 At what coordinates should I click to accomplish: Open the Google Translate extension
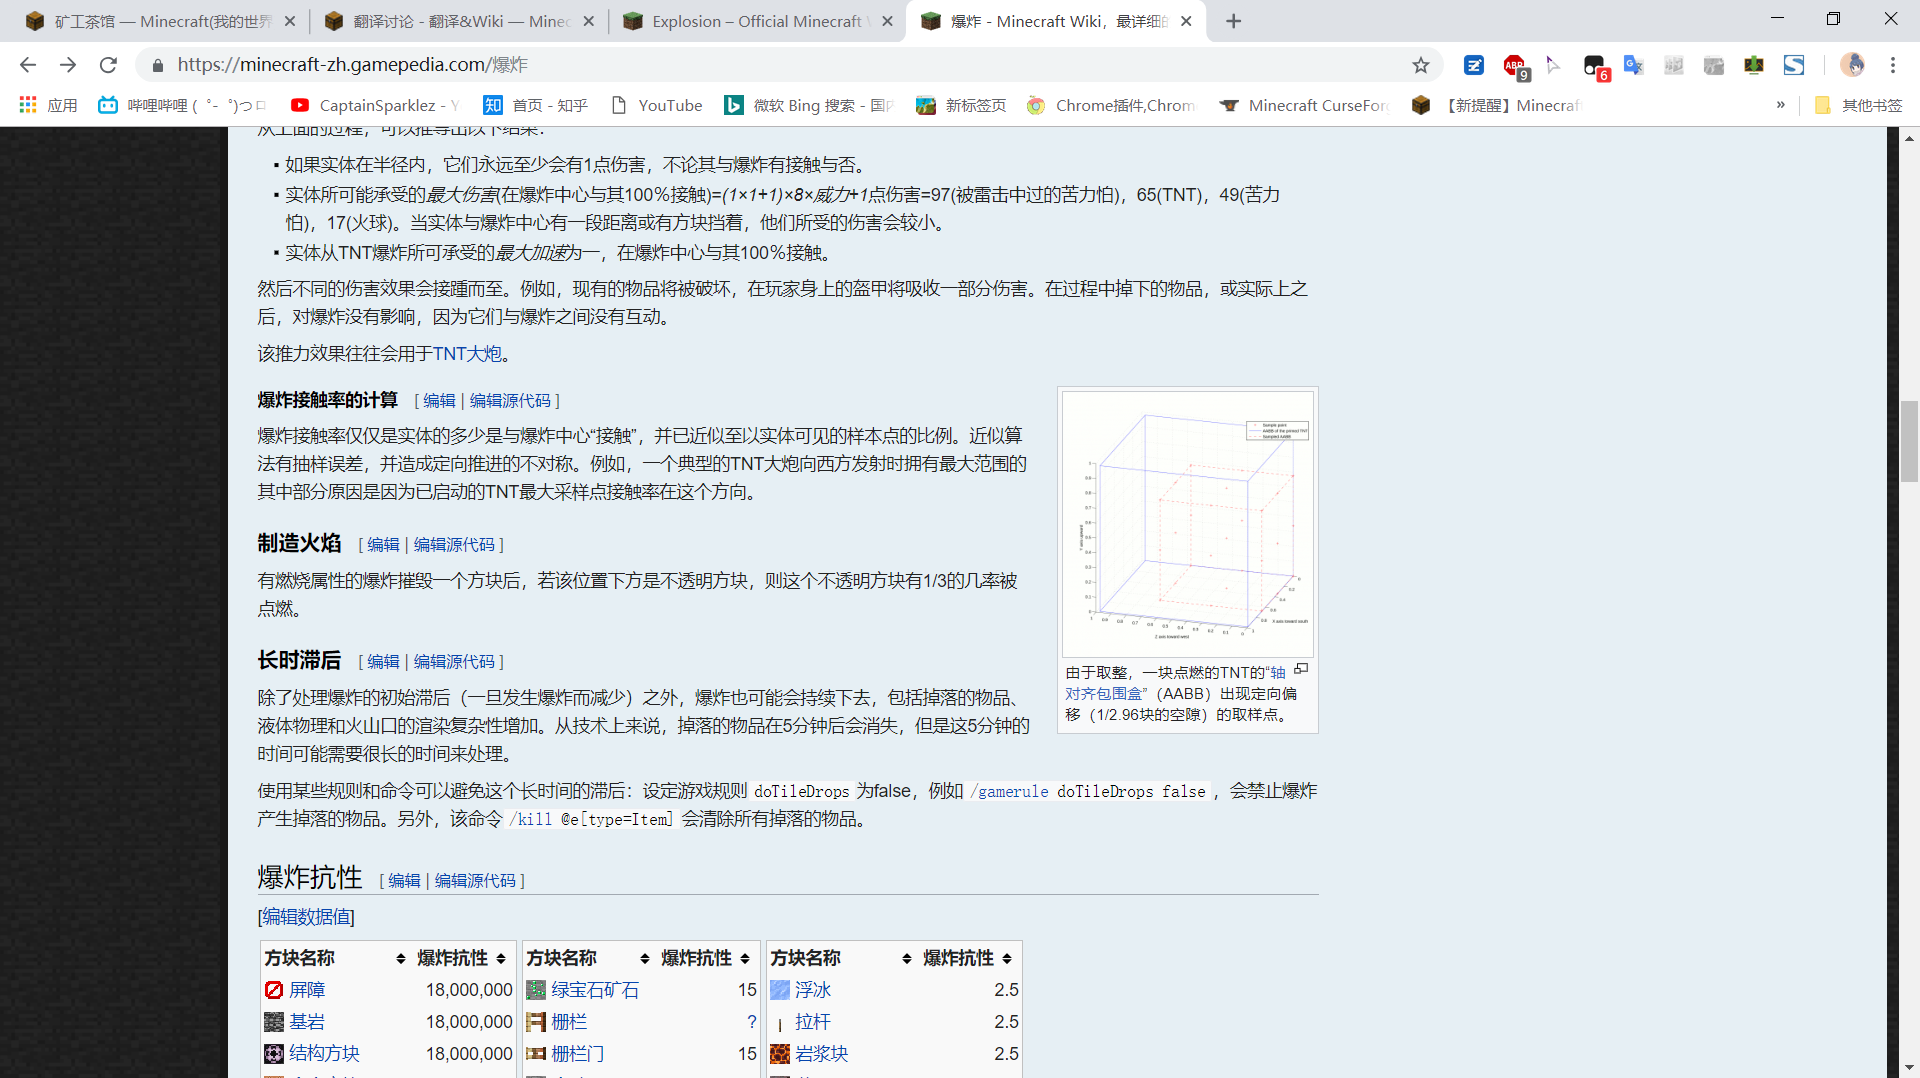point(1634,65)
